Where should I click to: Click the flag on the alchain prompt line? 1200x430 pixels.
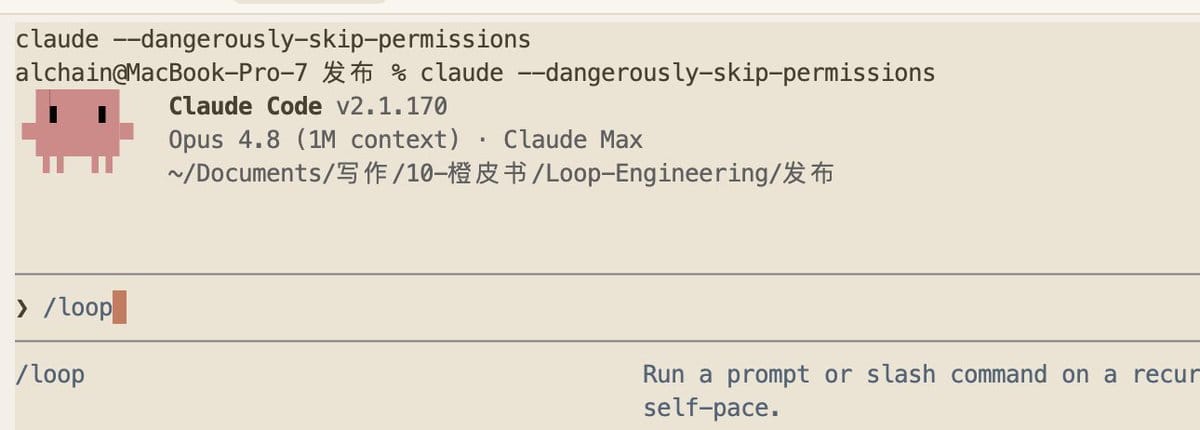coord(727,73)
